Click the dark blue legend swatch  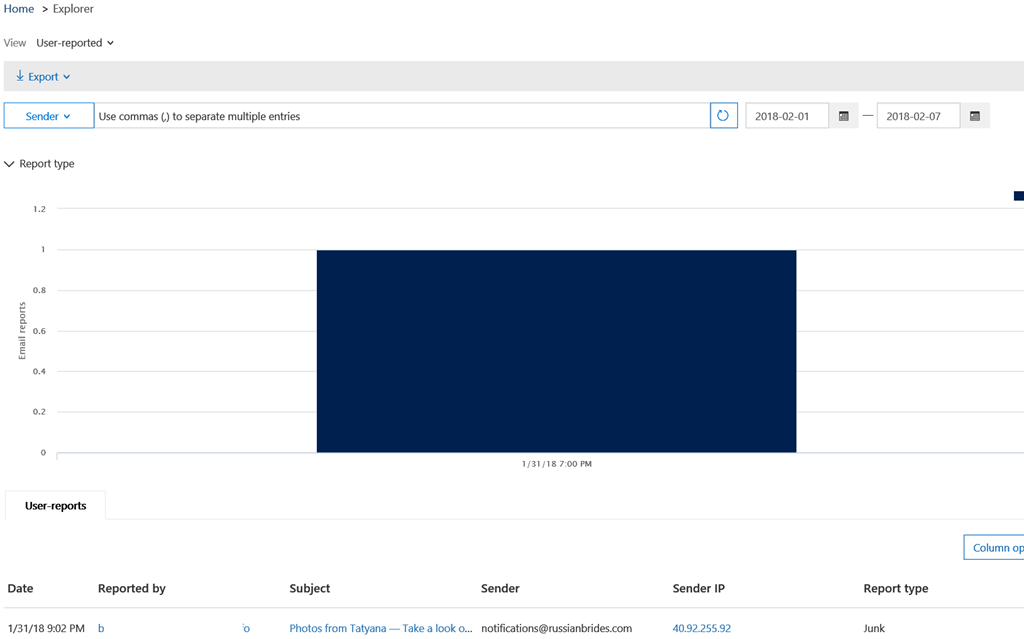point(1018,196)
